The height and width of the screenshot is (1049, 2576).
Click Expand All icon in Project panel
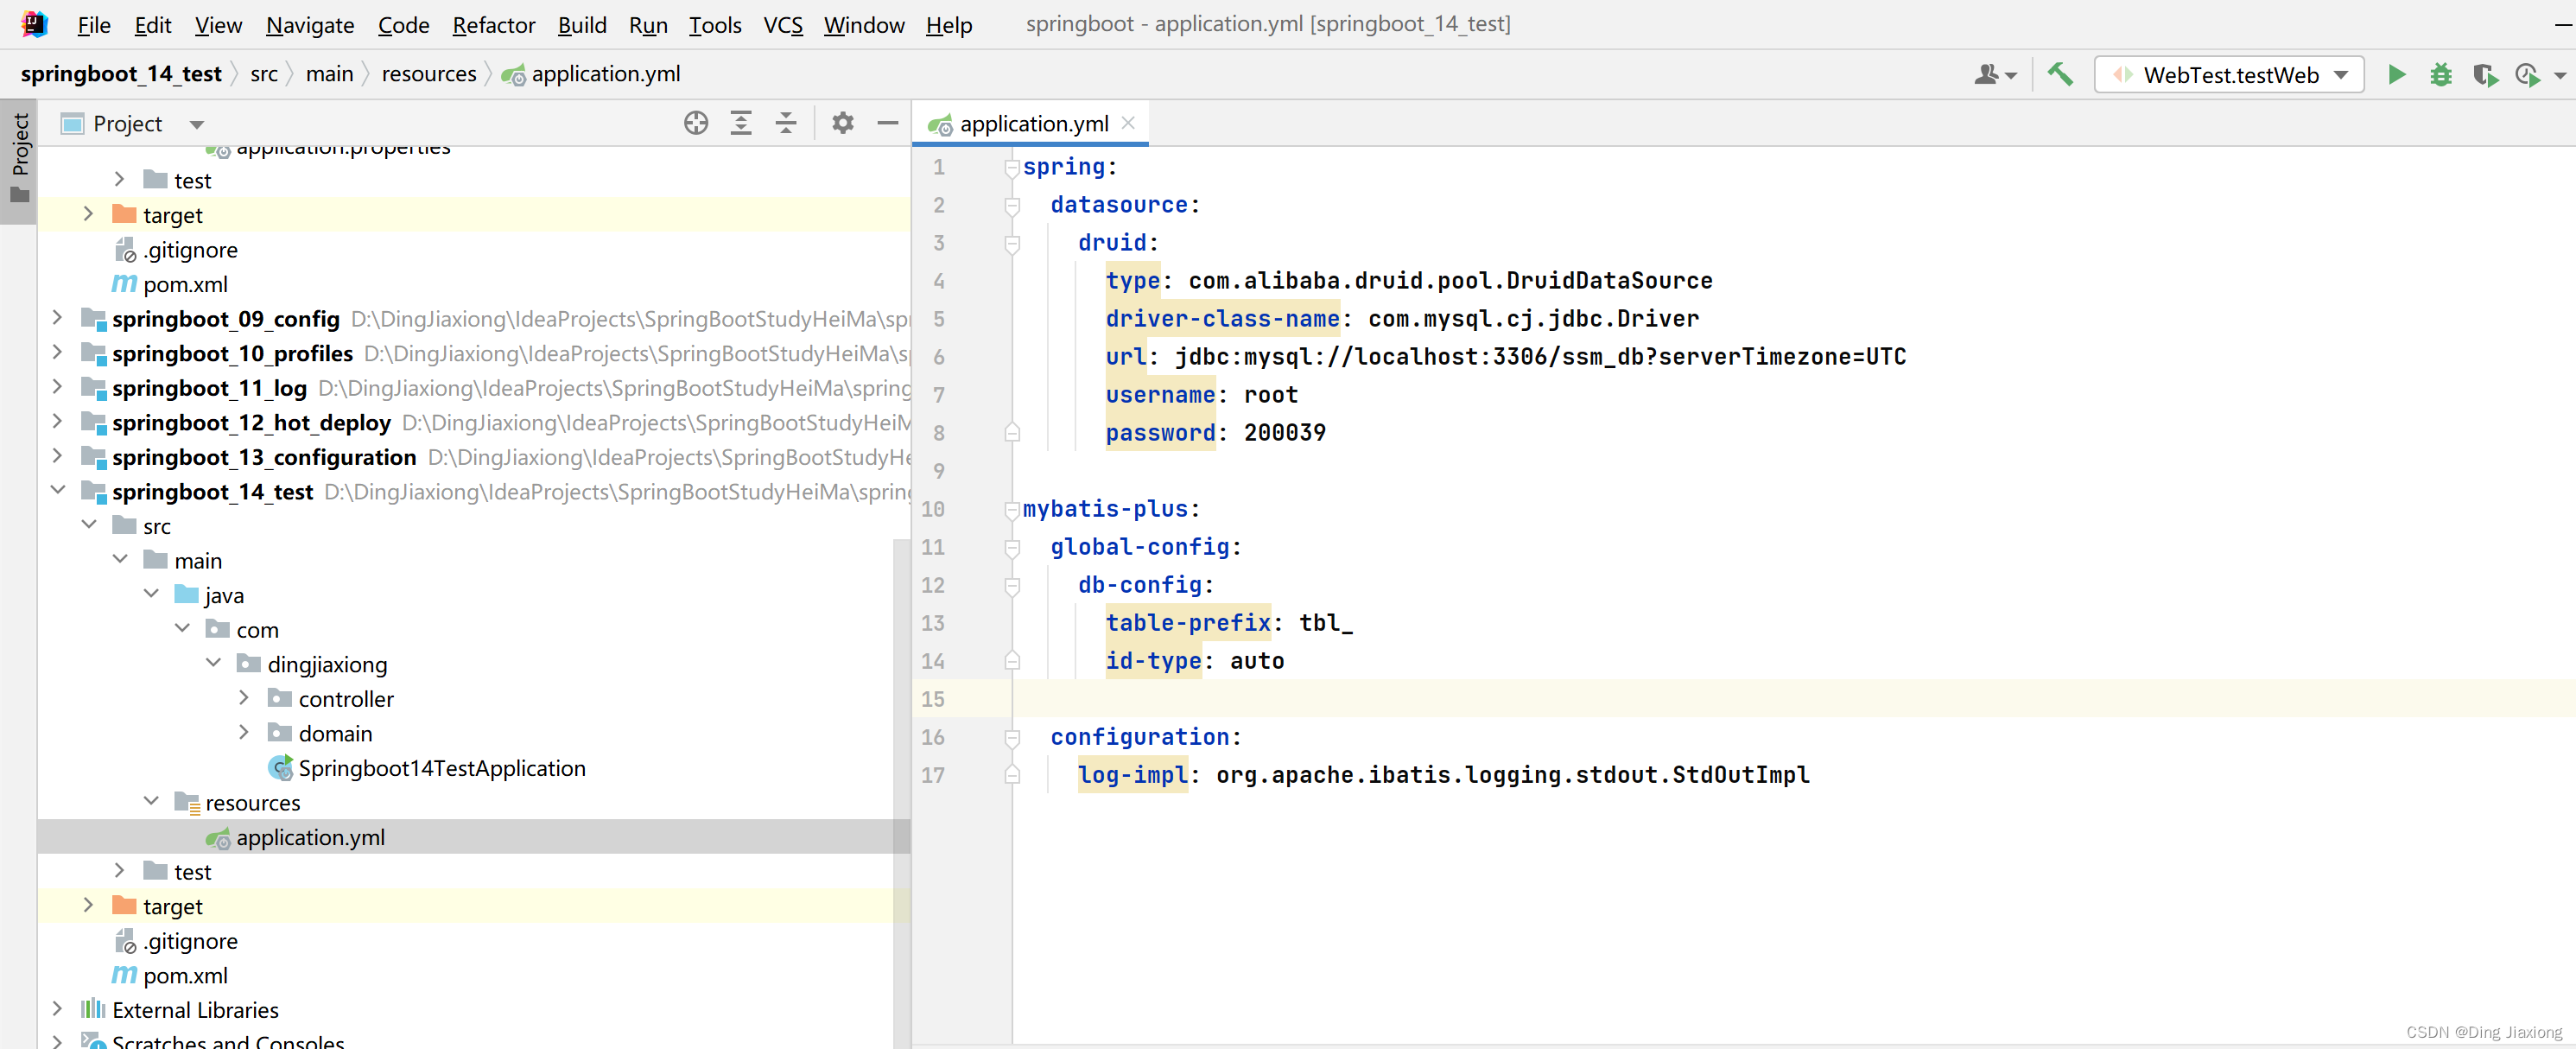(x=741, y=123)
